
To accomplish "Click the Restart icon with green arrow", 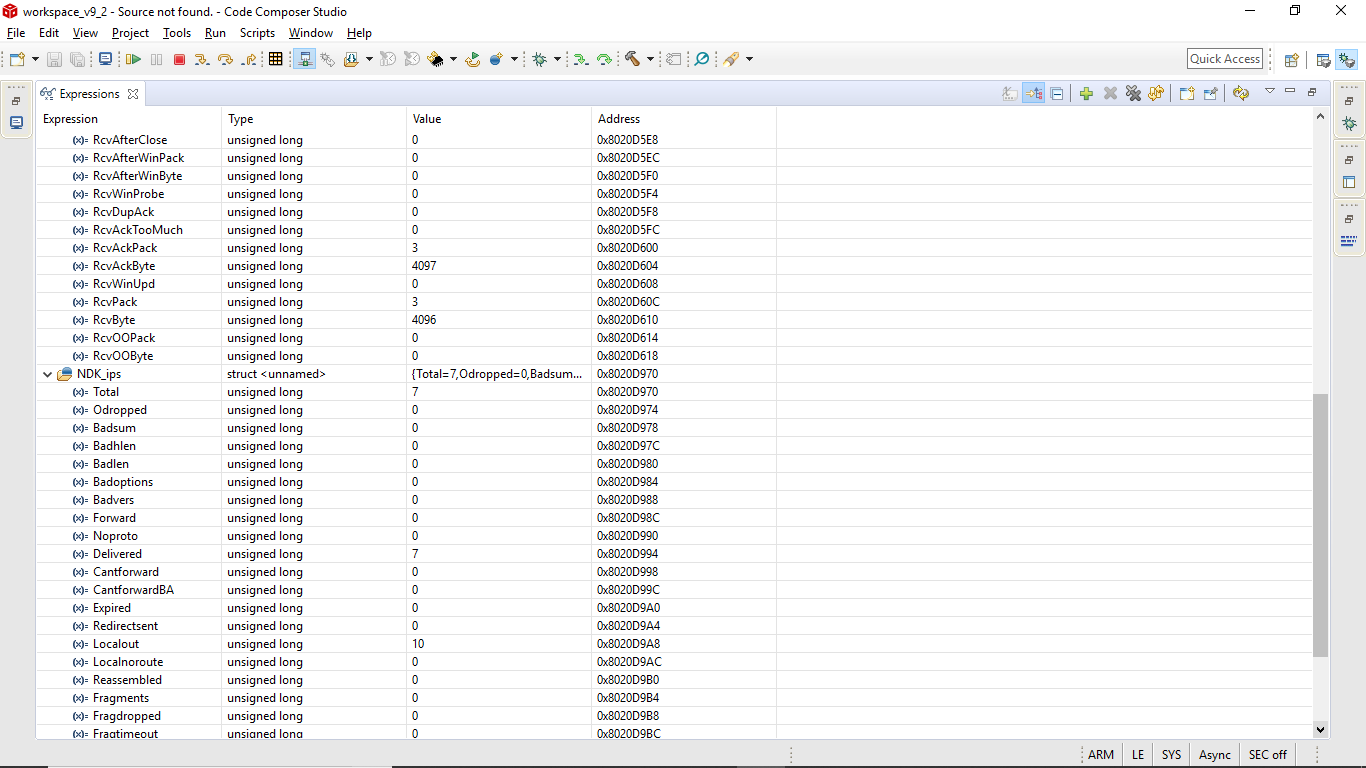I will [x=473, y=60].
